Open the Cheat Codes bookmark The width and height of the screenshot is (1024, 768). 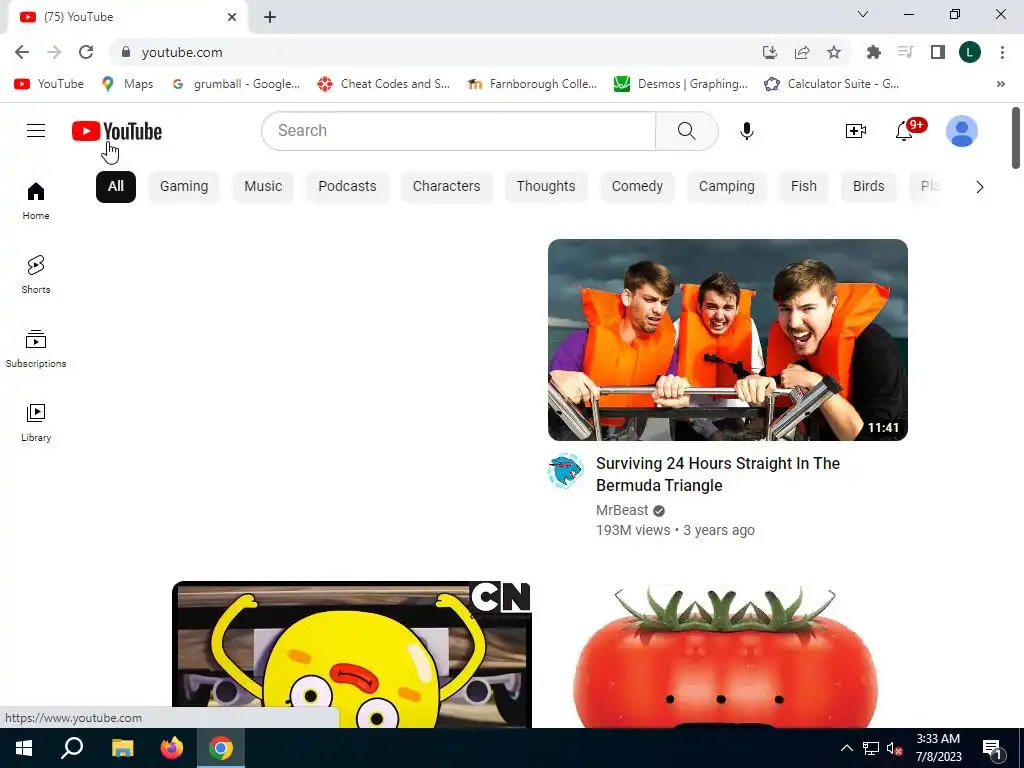tap(384, 84)
